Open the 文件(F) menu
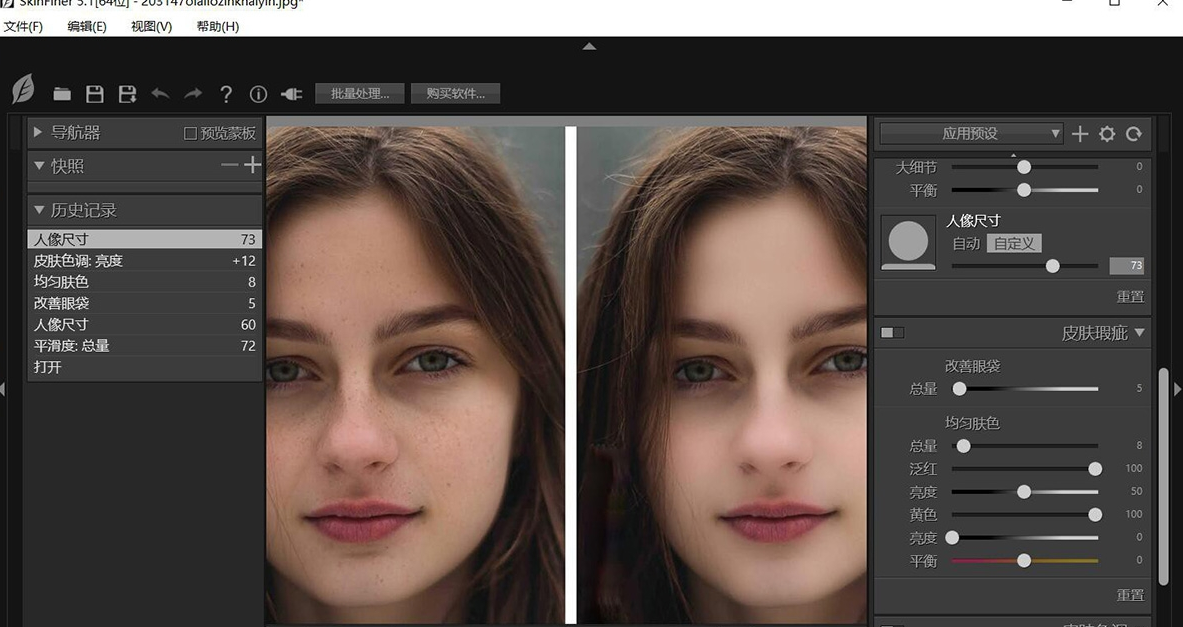 point(23,26)
